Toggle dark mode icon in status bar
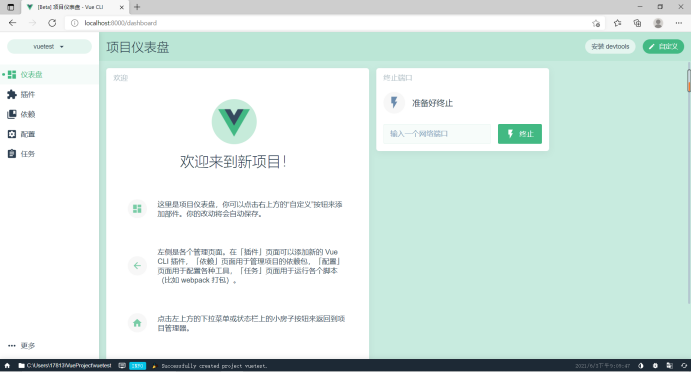 [641, 365]
